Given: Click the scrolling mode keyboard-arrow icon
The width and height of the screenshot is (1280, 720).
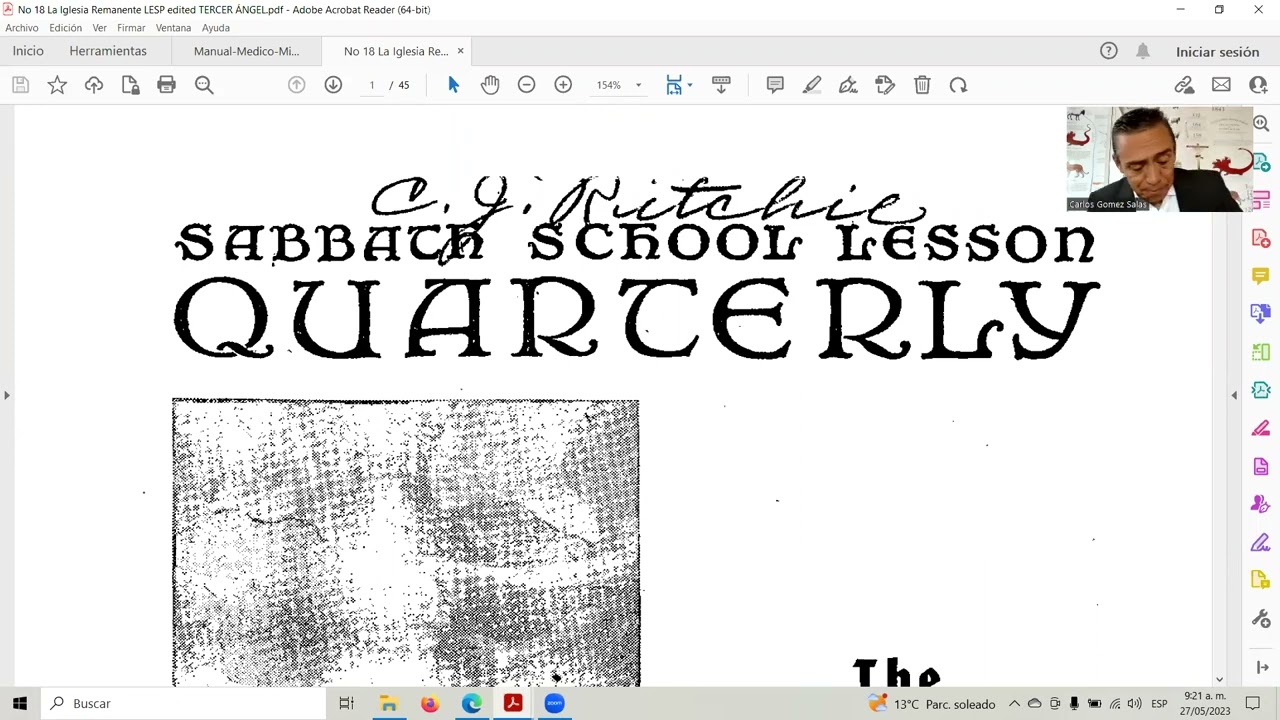Looking at the screenshot, I should tap(721, 85).
